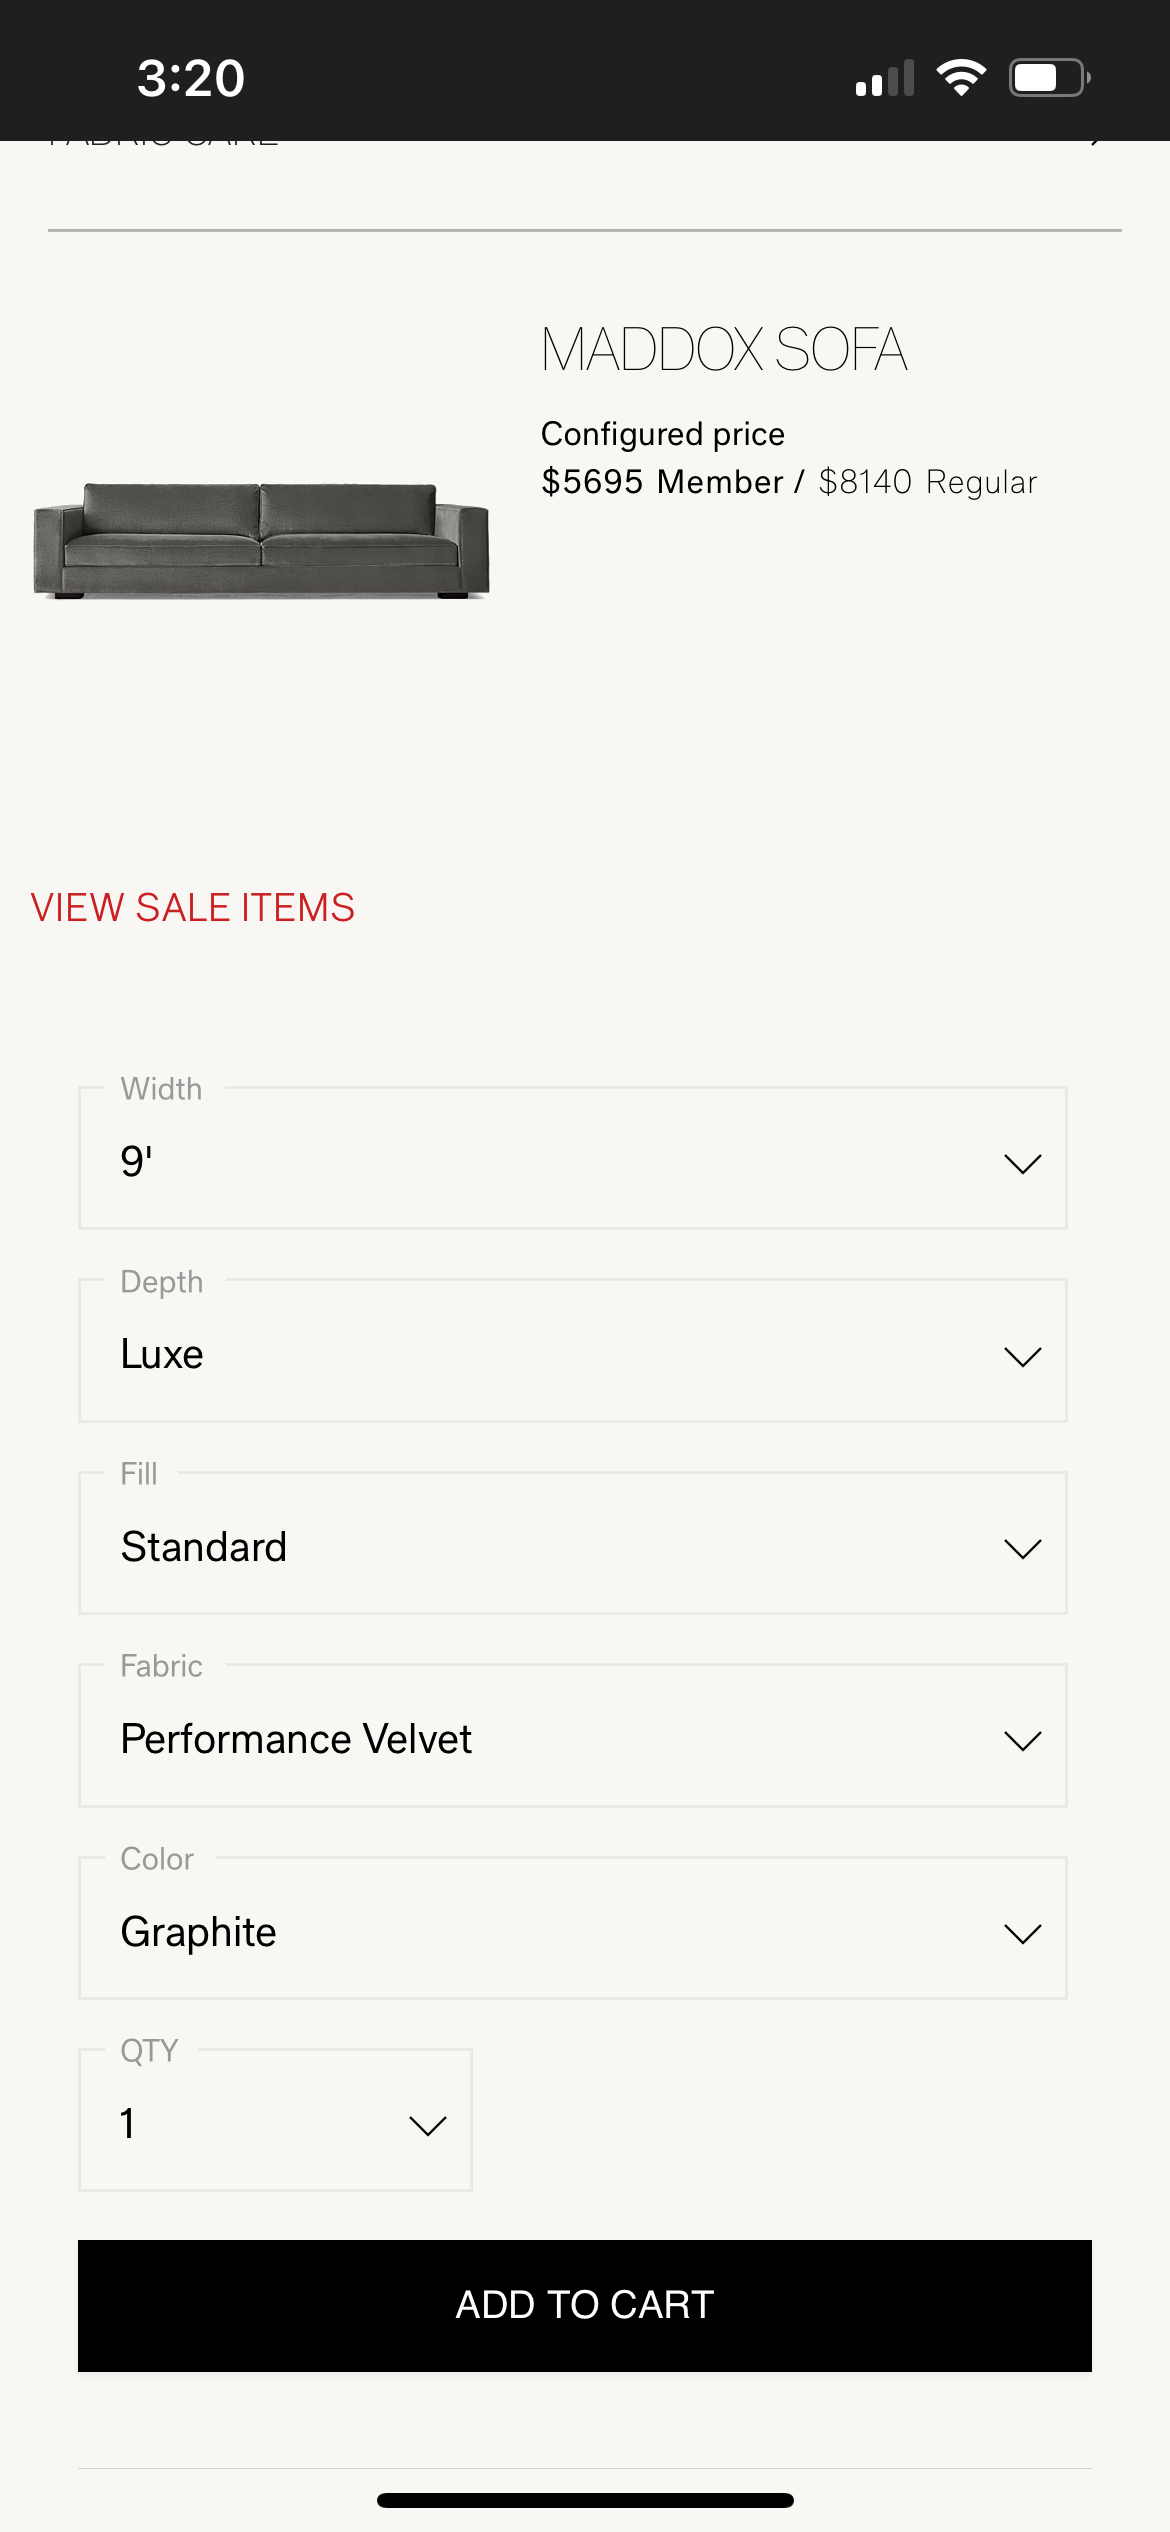Tap the Wi-Fi icon in the status bar
The image size is (1170, 2532).
(x=961, y=78)
